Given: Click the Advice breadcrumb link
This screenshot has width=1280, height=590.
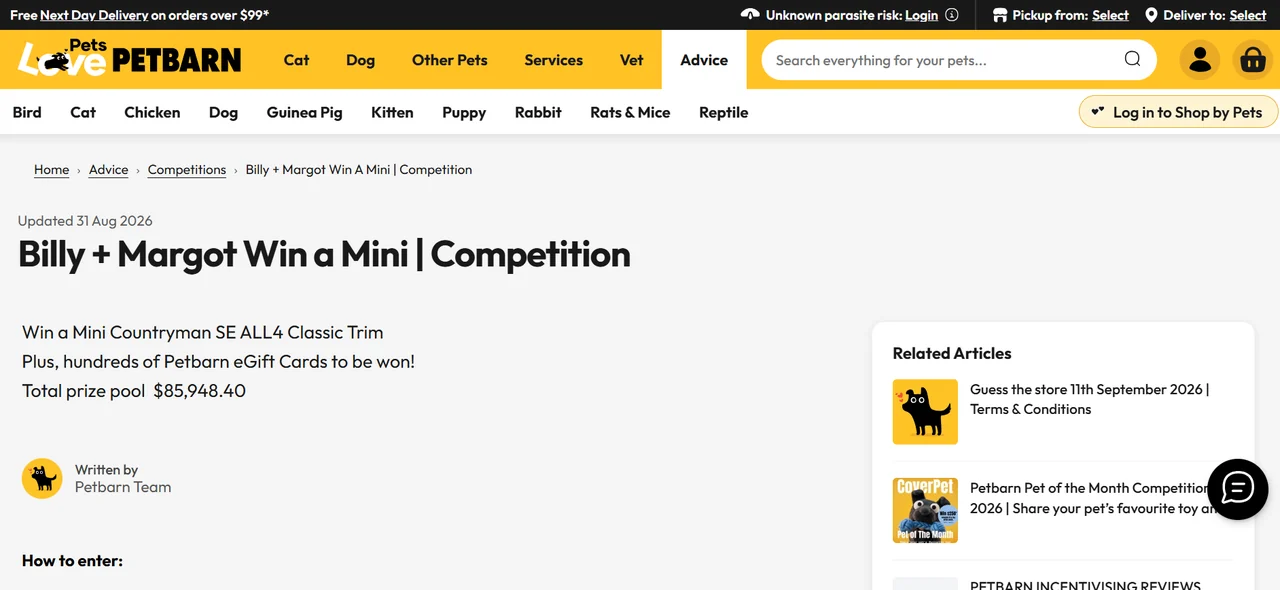Looking at the screenshot, I should coord(108,170).
